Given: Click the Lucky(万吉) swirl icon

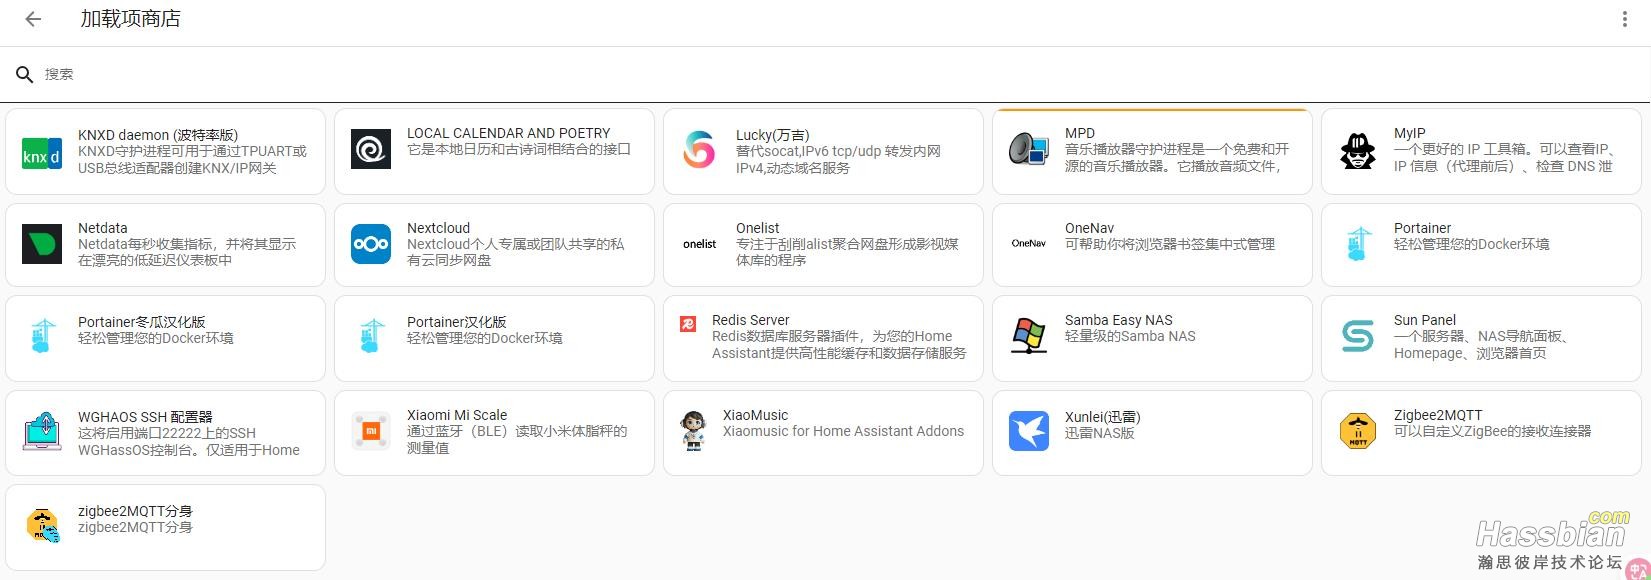Looking at the screenshot, I should (x=700, y=151).
